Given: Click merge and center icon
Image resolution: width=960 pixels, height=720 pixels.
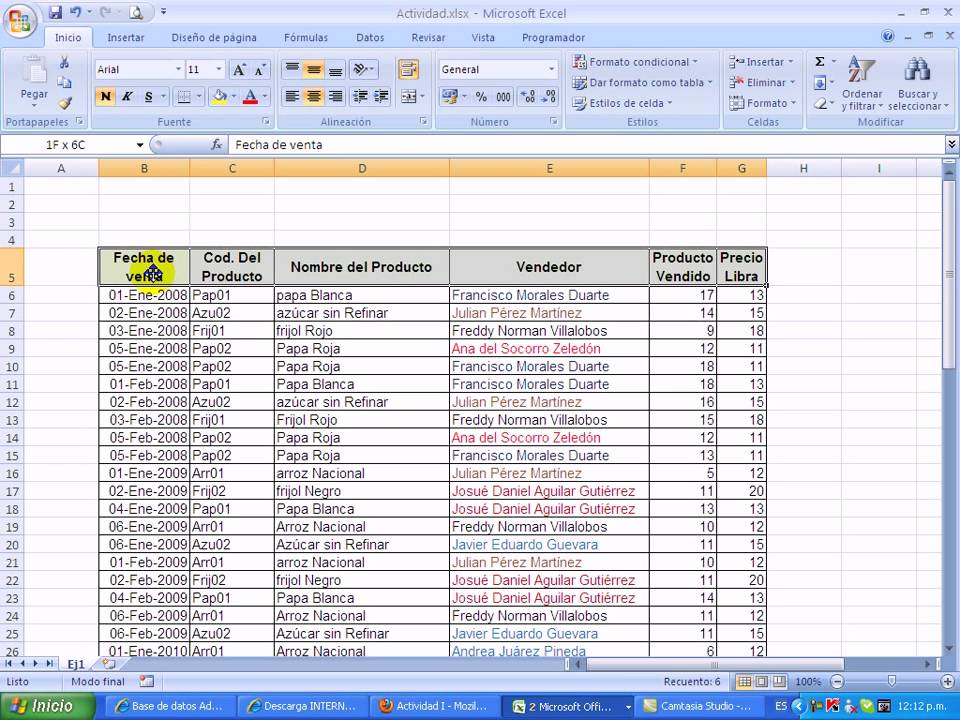Looking at the screenshot, I should point(408,96).
